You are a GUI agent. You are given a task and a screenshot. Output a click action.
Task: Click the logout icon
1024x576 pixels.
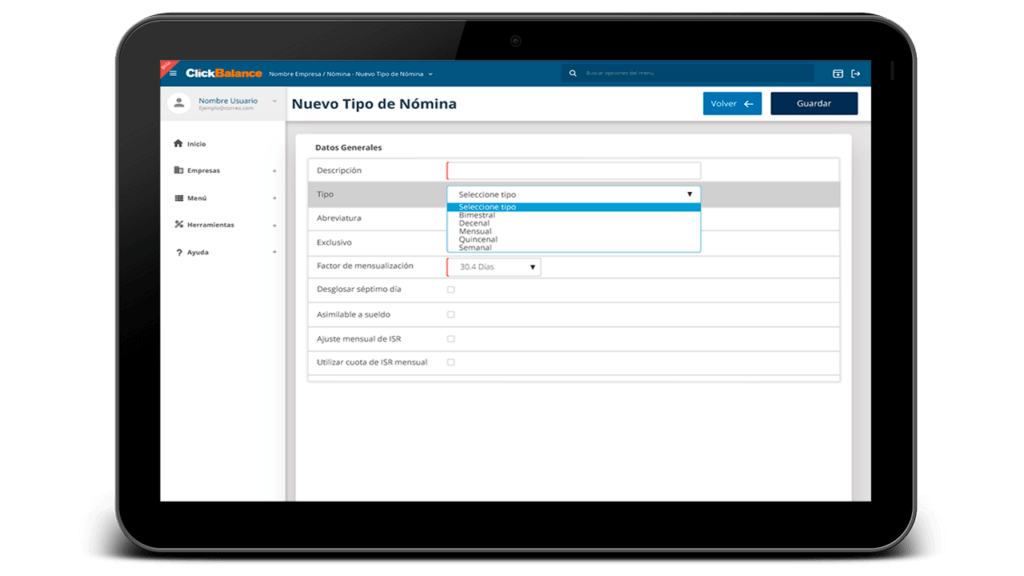855,73
